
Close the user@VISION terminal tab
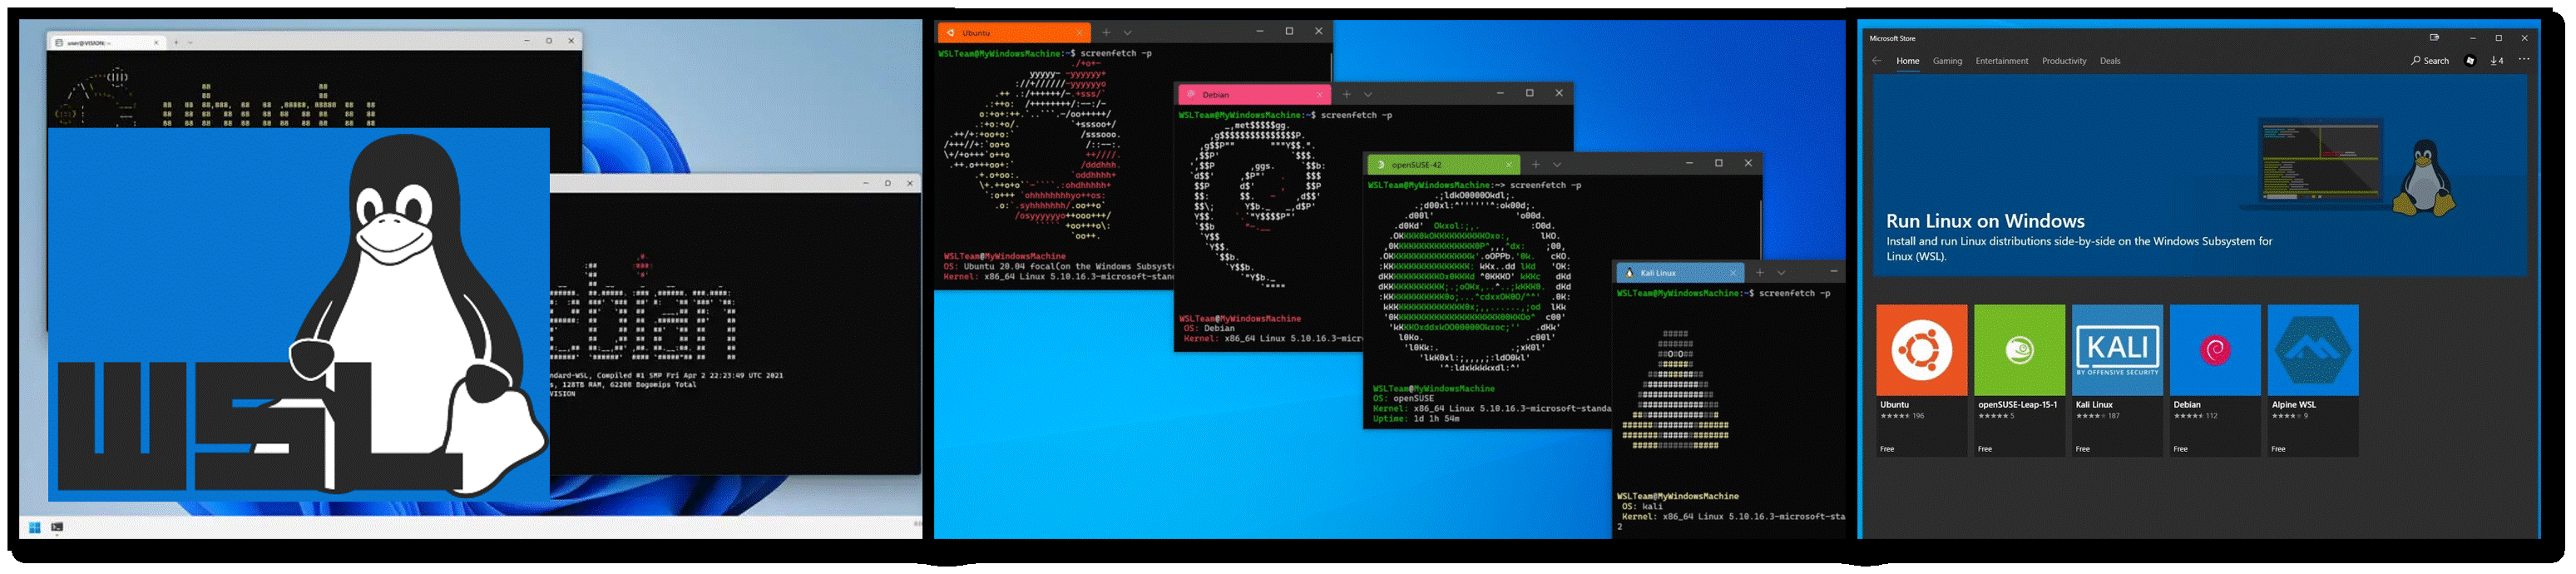pos(156,42)
